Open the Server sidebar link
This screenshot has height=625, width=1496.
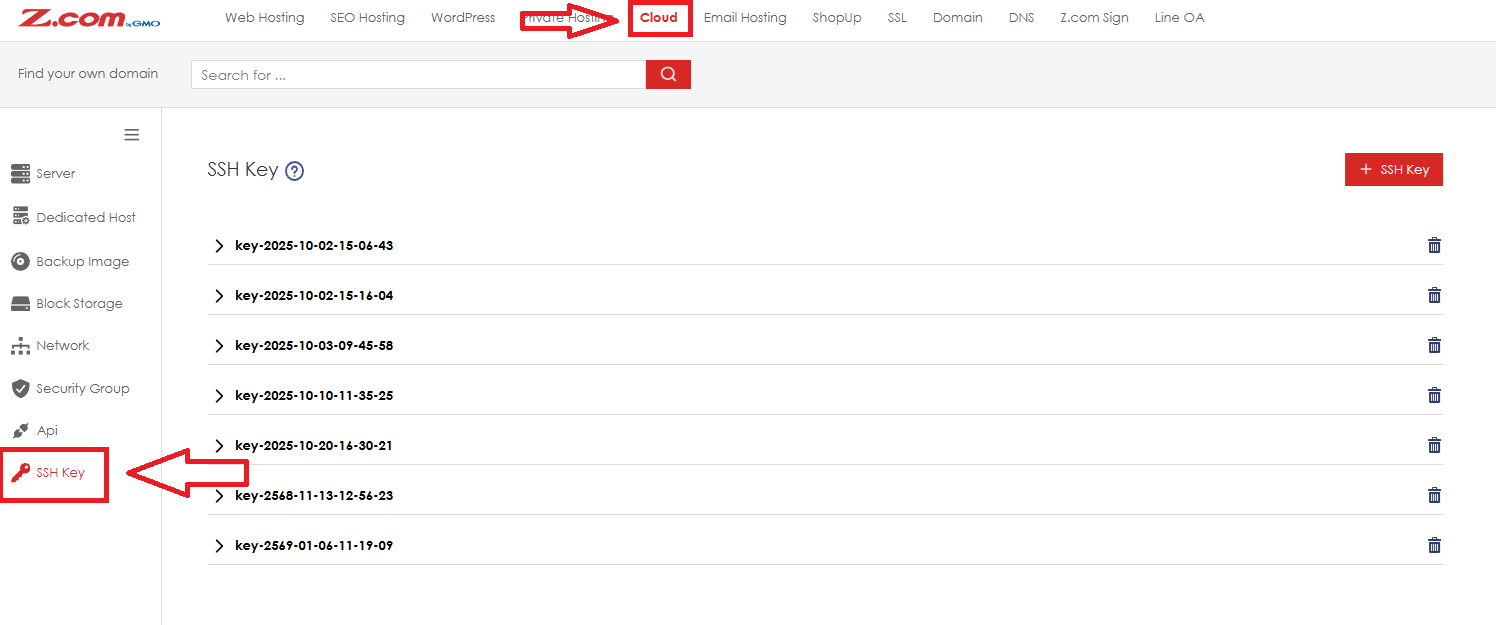click(56, 174)
